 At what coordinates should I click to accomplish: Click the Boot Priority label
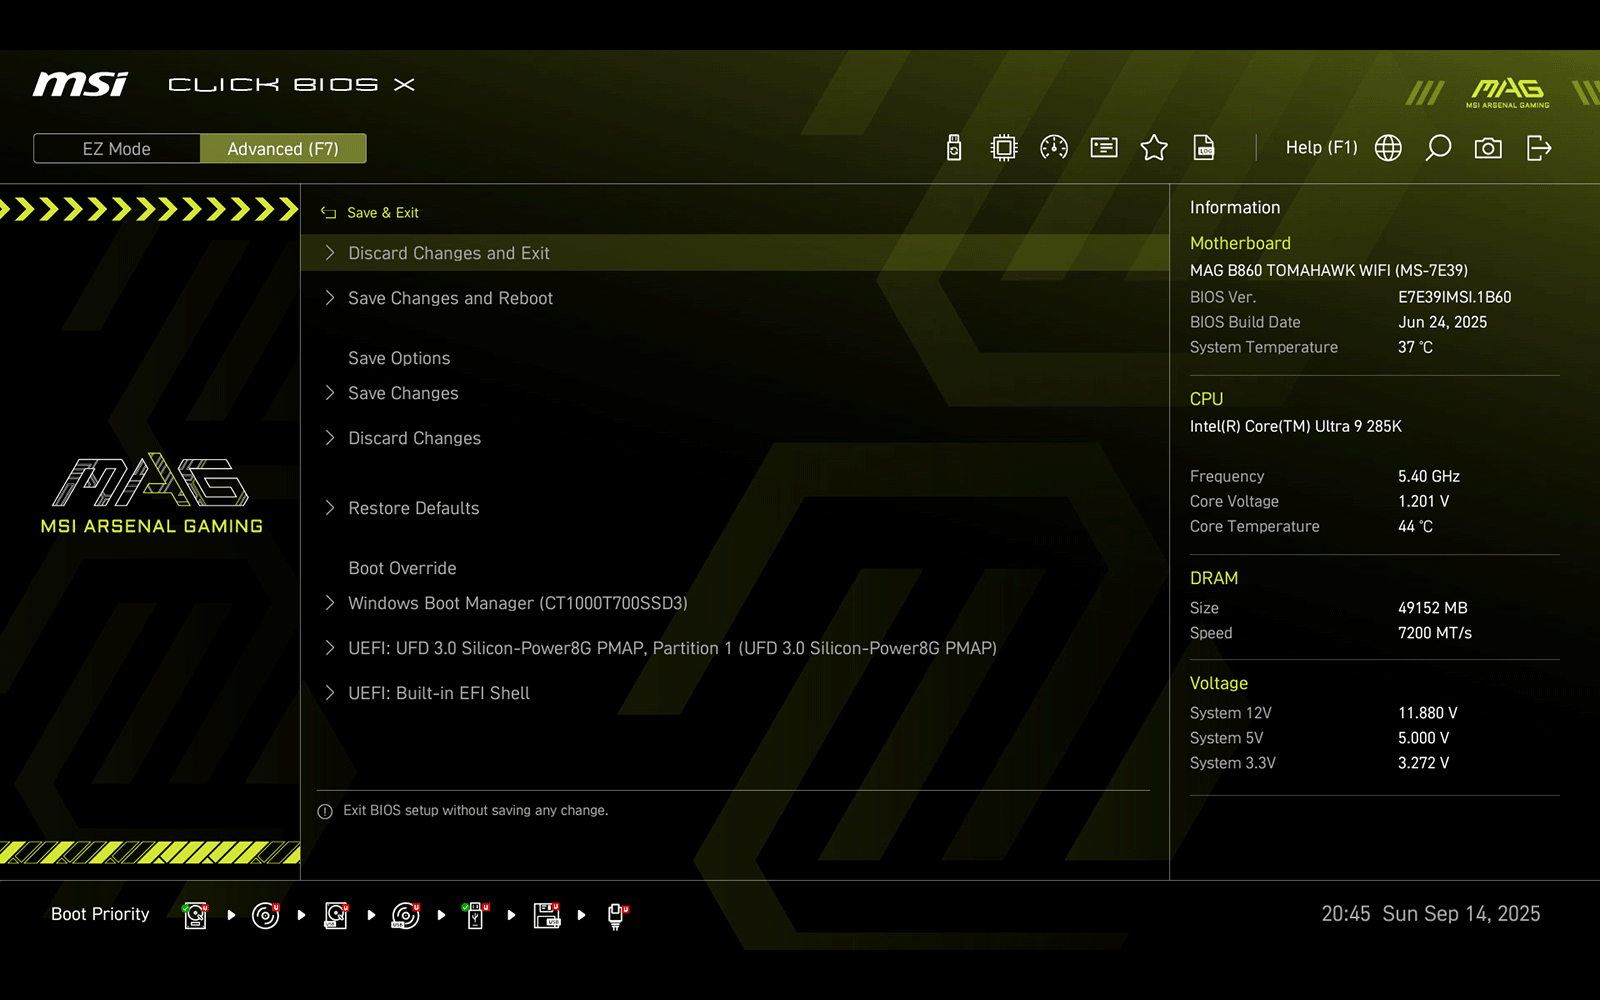[100, 914]
